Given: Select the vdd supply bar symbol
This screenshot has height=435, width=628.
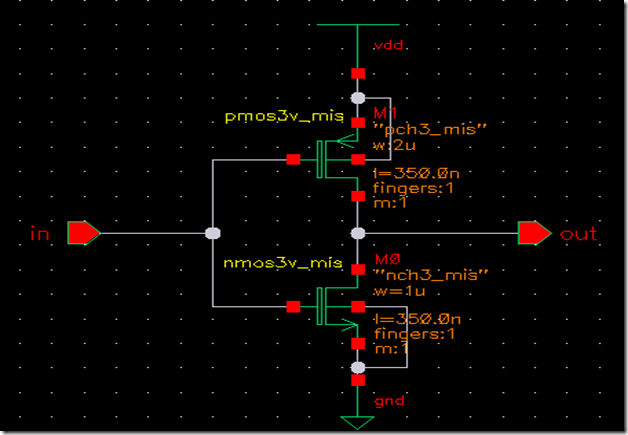Looking at the screenshot, I should coord(358,25).
